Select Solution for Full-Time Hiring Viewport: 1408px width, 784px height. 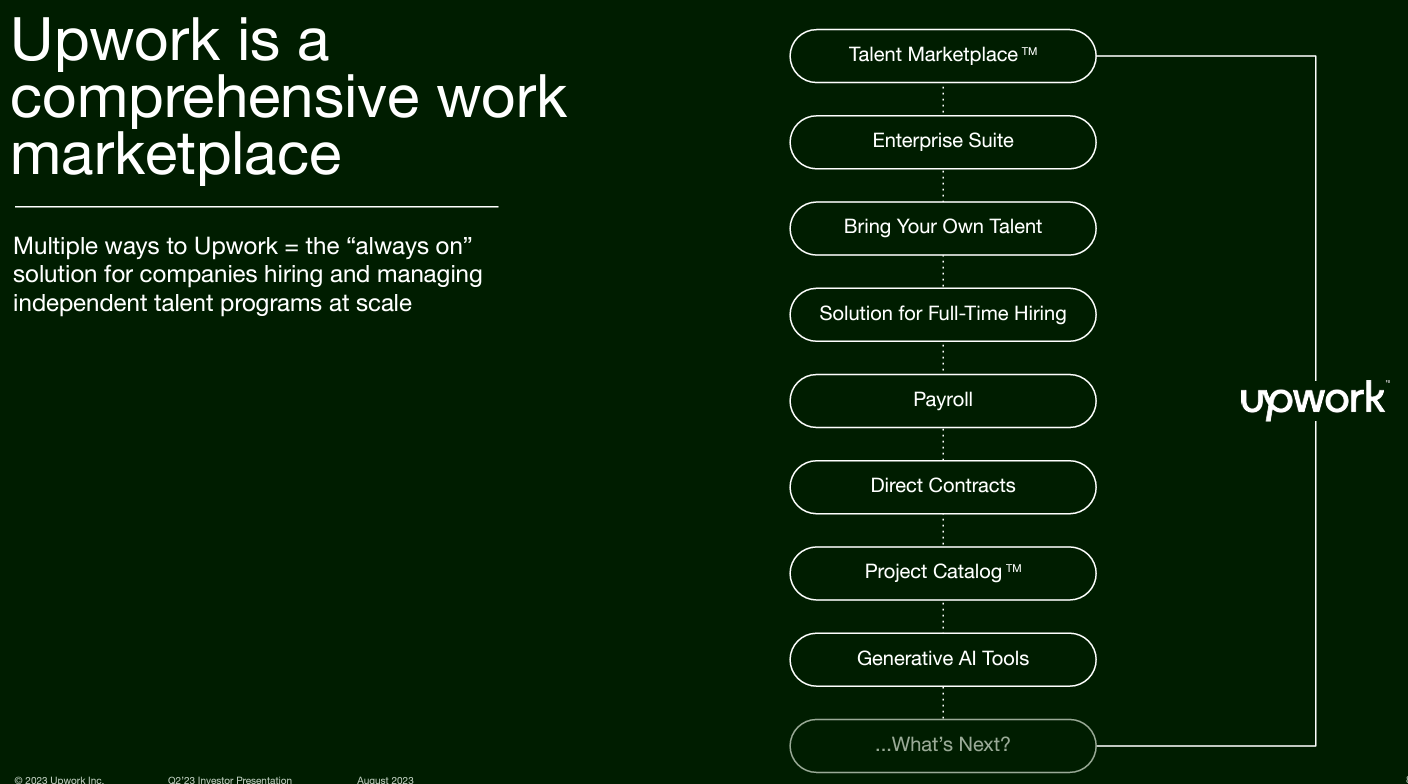click(x=943, y=315)
